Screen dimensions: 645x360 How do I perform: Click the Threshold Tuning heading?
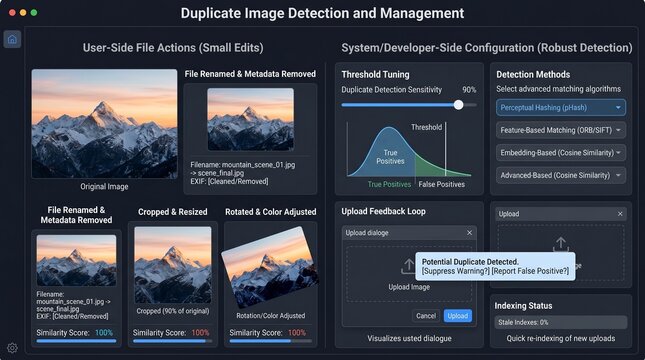point(375,74)
